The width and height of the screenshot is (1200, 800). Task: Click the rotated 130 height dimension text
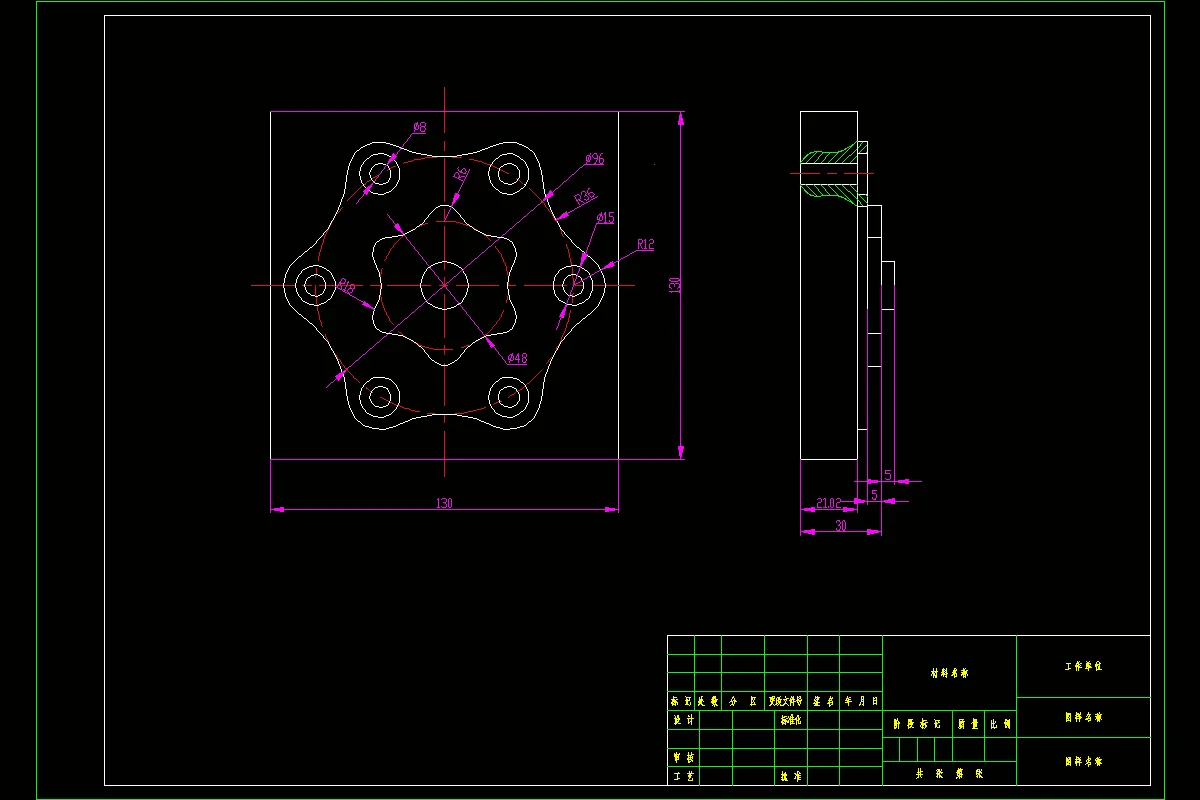click(674, 285)
